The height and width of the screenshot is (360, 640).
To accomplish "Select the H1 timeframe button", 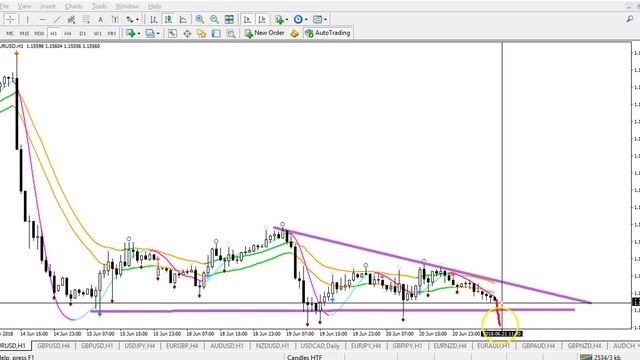I will tap(53, 33).
